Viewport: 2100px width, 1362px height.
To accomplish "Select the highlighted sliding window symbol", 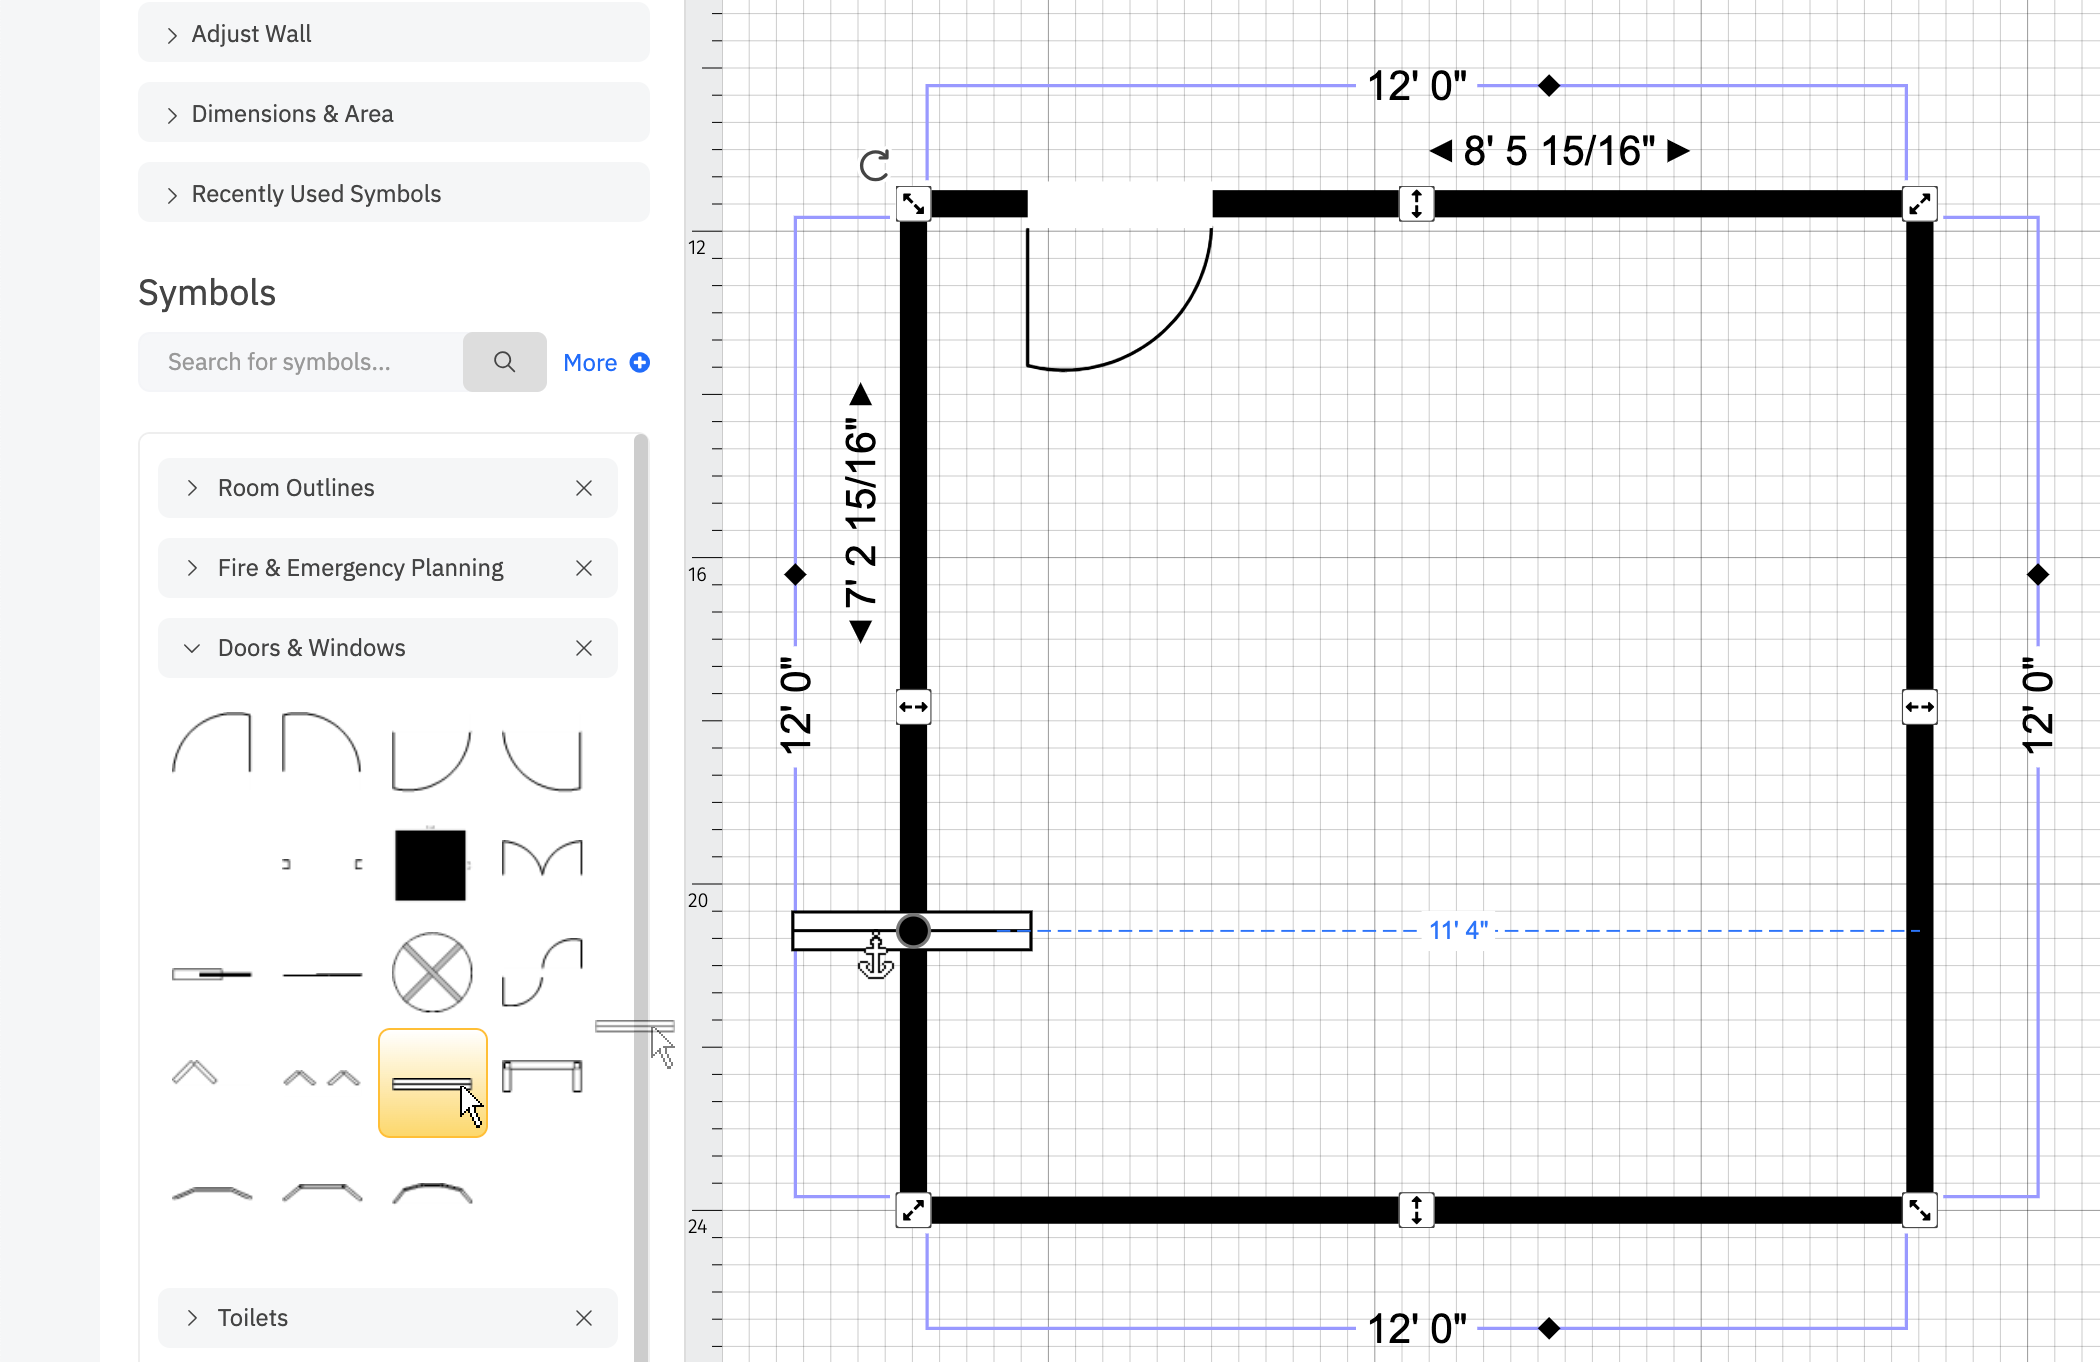I will coord(432,1083).
